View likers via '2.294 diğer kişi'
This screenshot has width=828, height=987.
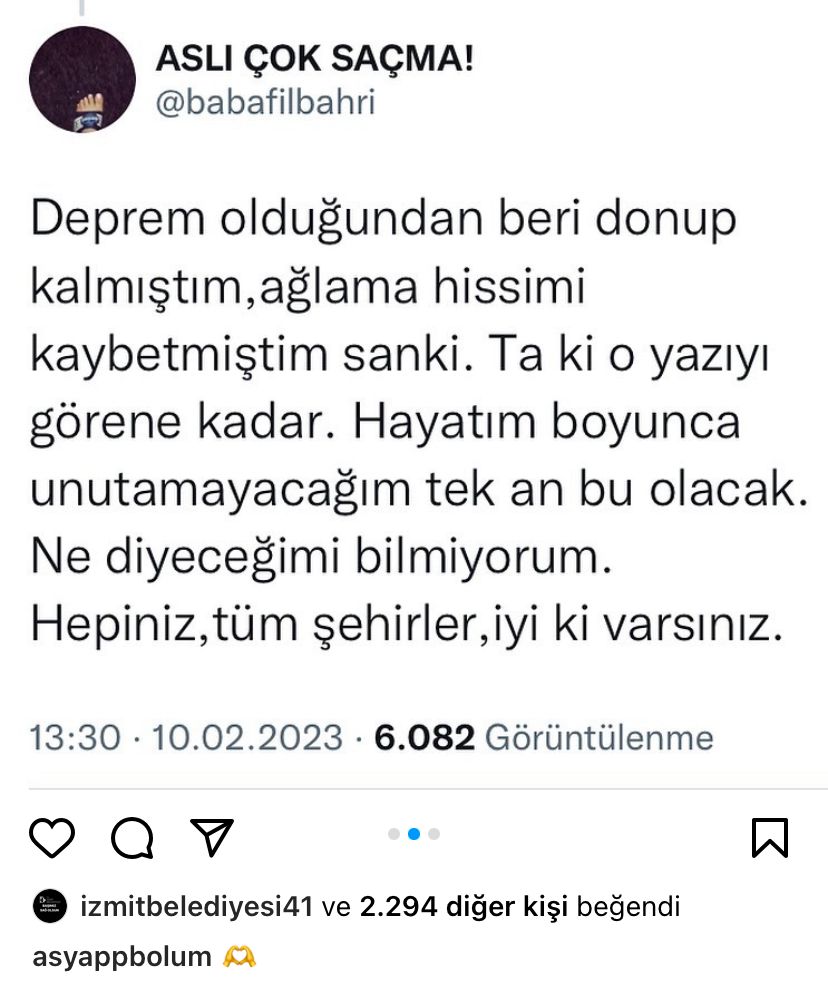click(x=464, y=907)
